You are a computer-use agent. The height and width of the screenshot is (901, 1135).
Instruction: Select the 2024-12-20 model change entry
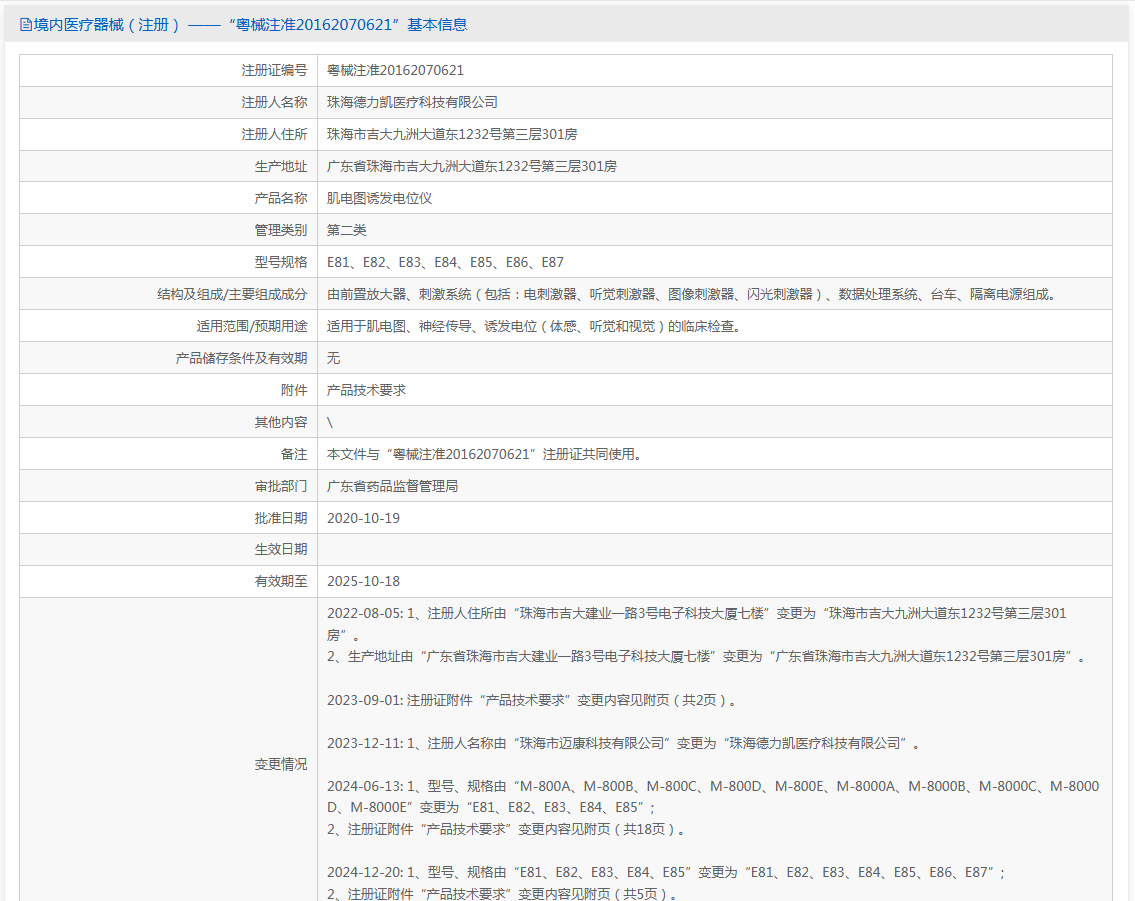click(666, 873)
